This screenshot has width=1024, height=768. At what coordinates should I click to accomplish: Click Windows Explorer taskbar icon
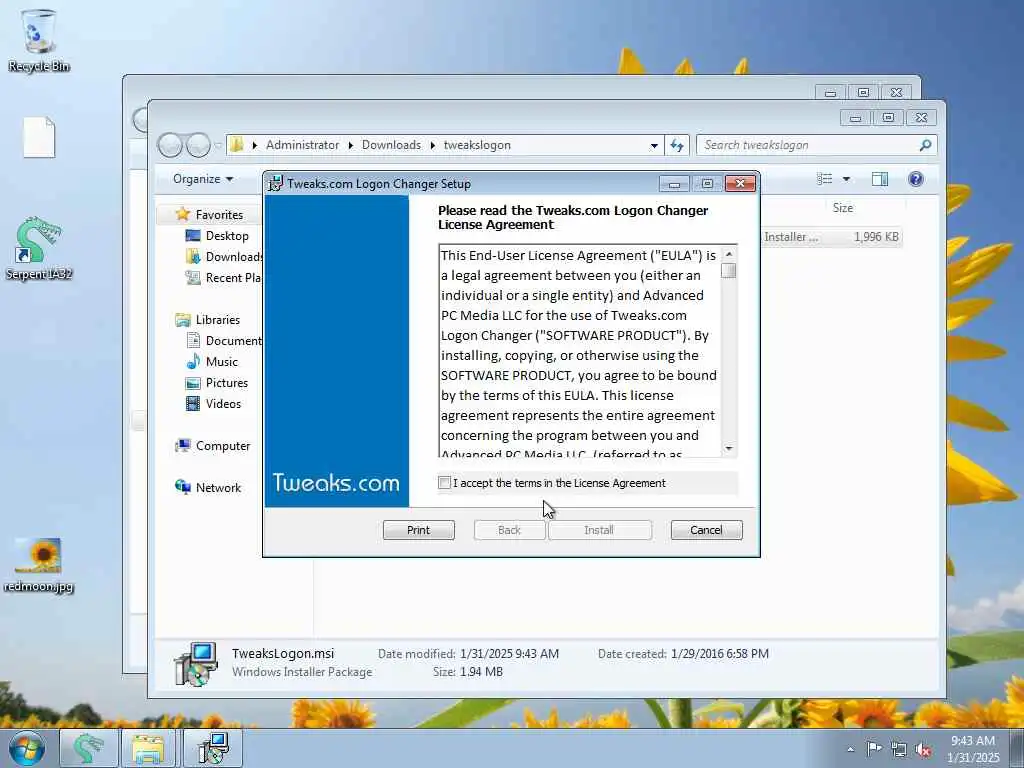click(x=149, y=748)
